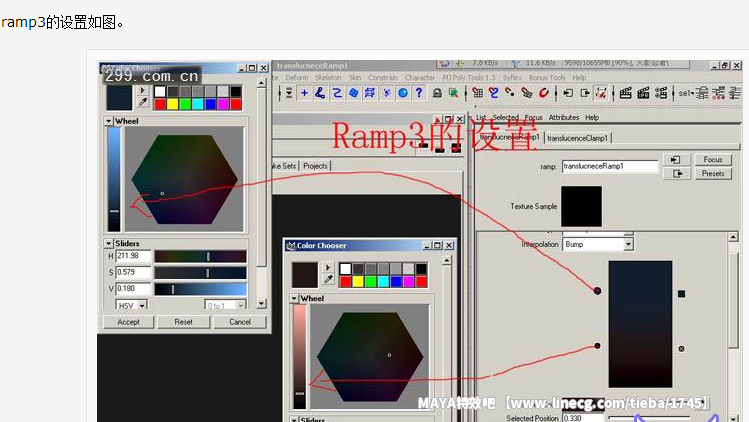Delete the lower ramp entry via x box
749x422 pixels.
pyautogui.click(x=682, y=349)
